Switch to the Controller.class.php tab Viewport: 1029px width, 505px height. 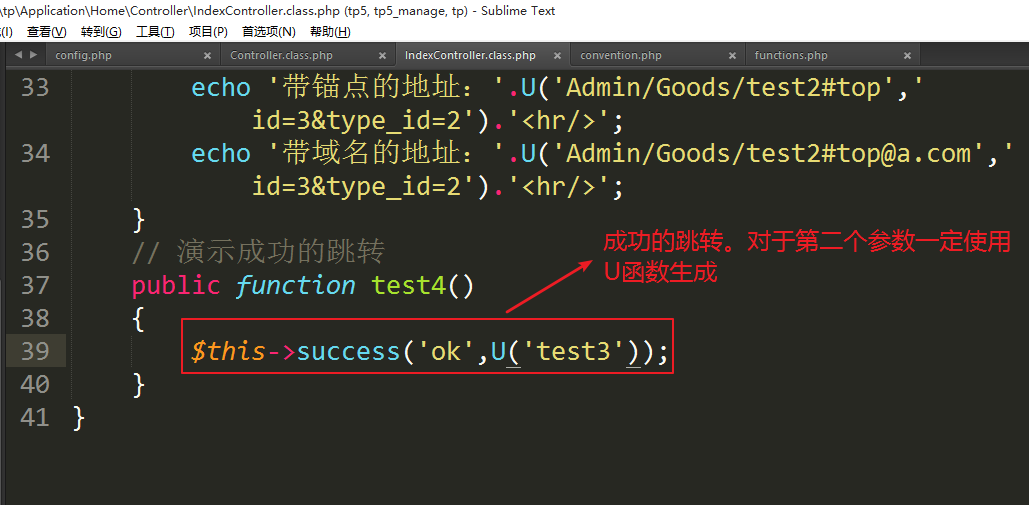pyautogui.click(x=281, y=56)
